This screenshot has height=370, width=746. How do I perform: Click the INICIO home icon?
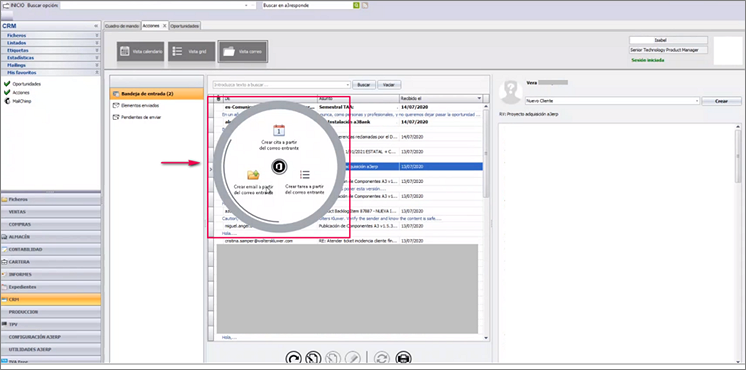6,5
